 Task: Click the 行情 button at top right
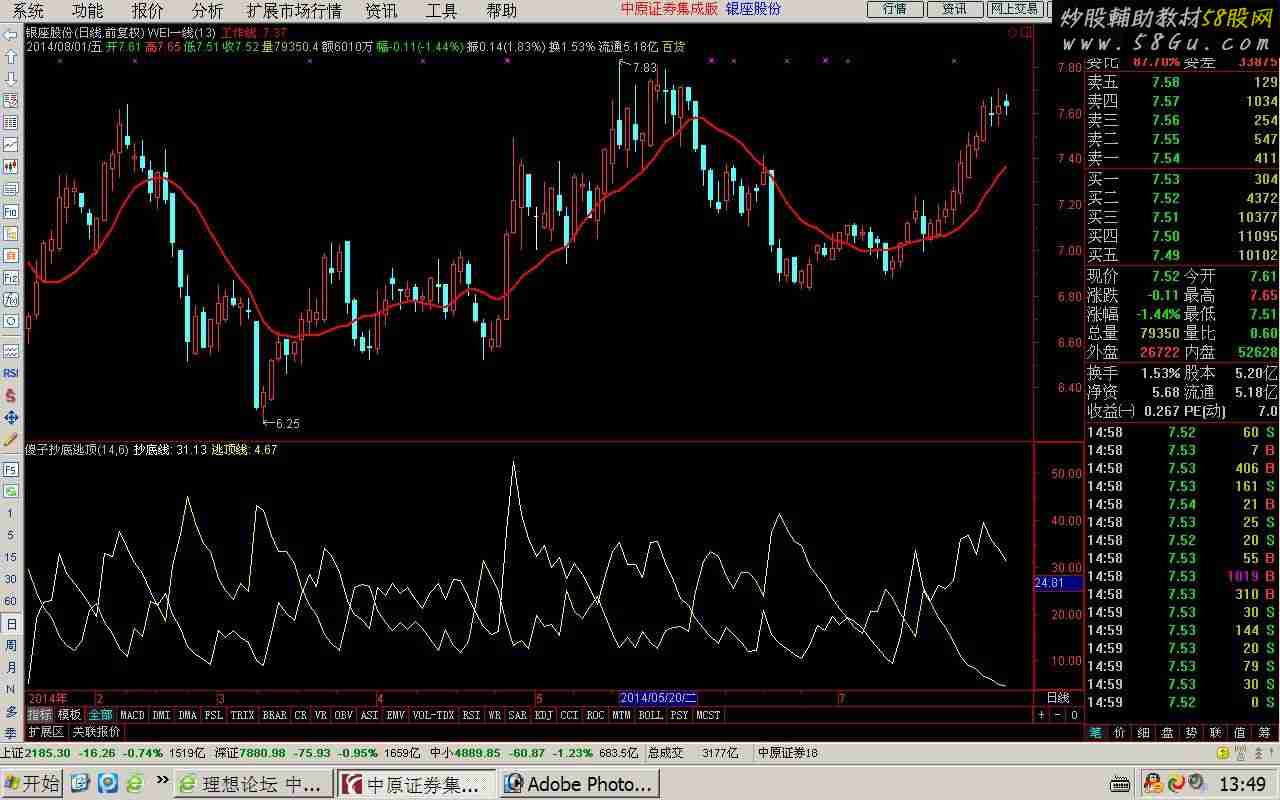pos(894,9)
